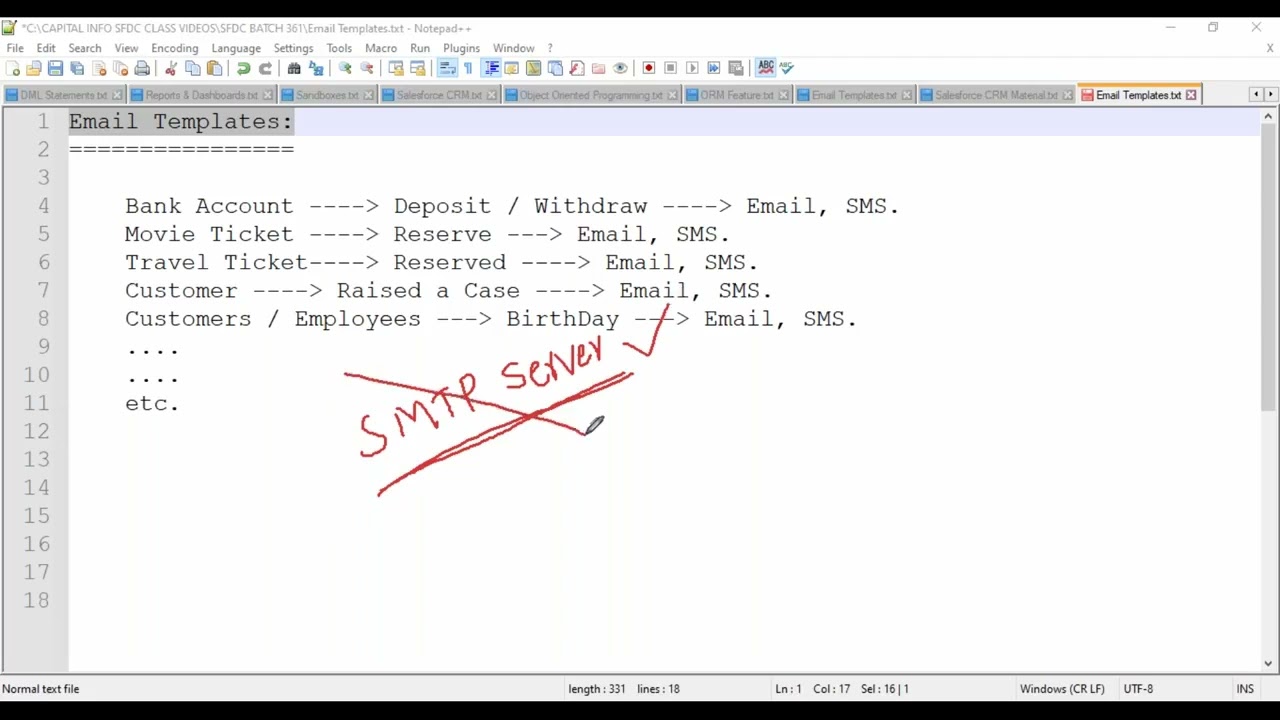Toggle Word Wrap toolbar button

click(447, 68)
